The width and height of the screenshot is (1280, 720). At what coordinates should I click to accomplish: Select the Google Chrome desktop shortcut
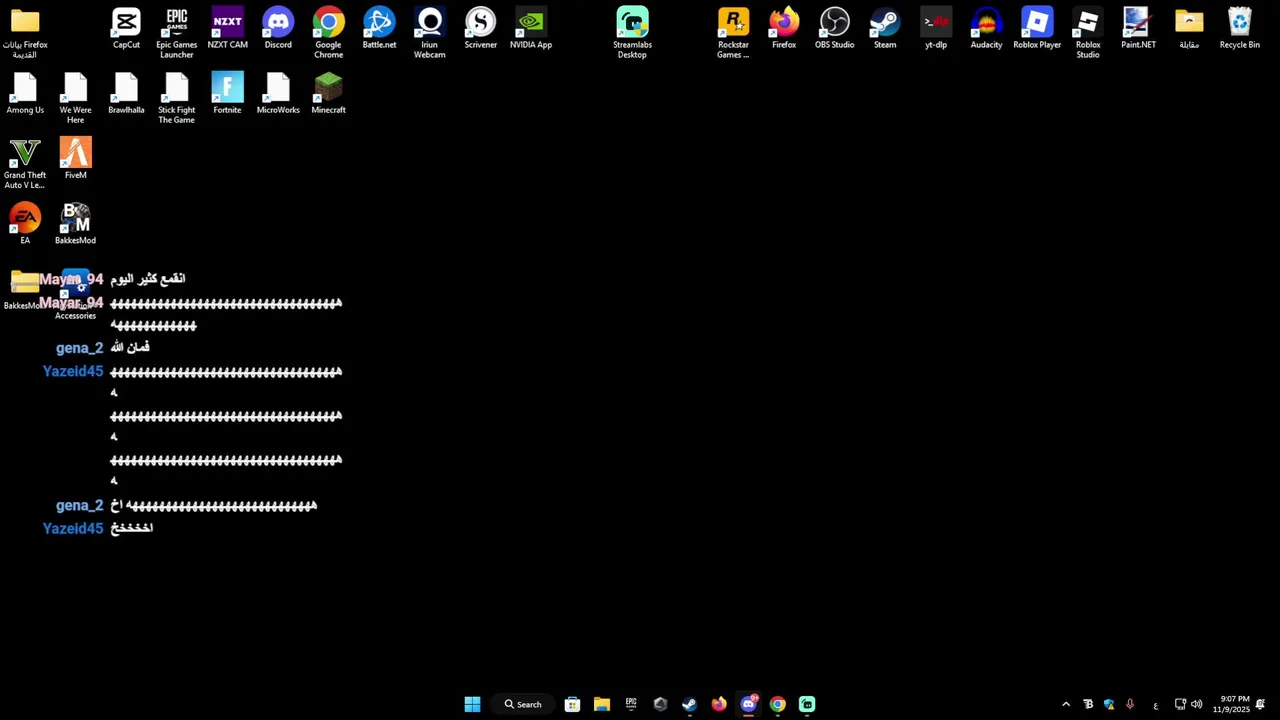click(x=329, y=33)
